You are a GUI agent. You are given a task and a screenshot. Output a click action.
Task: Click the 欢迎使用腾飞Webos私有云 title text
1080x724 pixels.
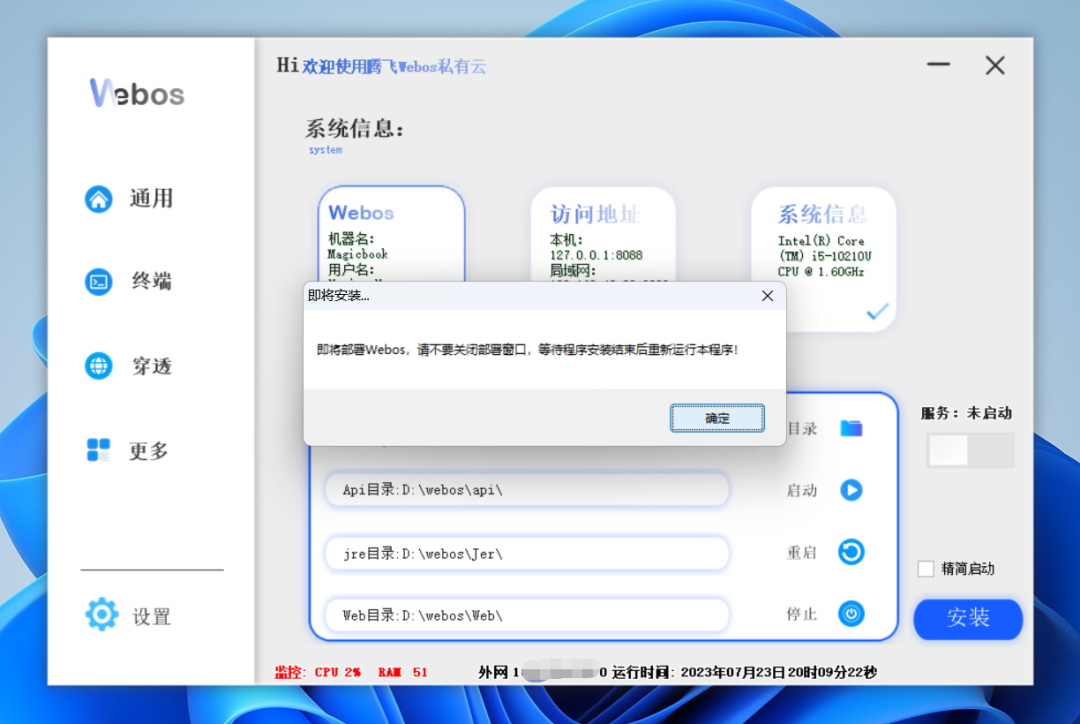coord(394,67)
